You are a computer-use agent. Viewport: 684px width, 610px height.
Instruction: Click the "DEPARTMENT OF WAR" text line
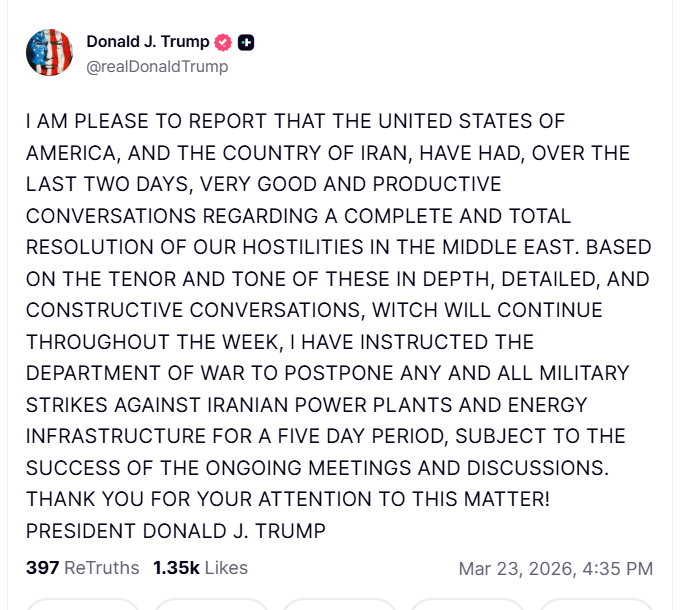[x=328, y=373]
